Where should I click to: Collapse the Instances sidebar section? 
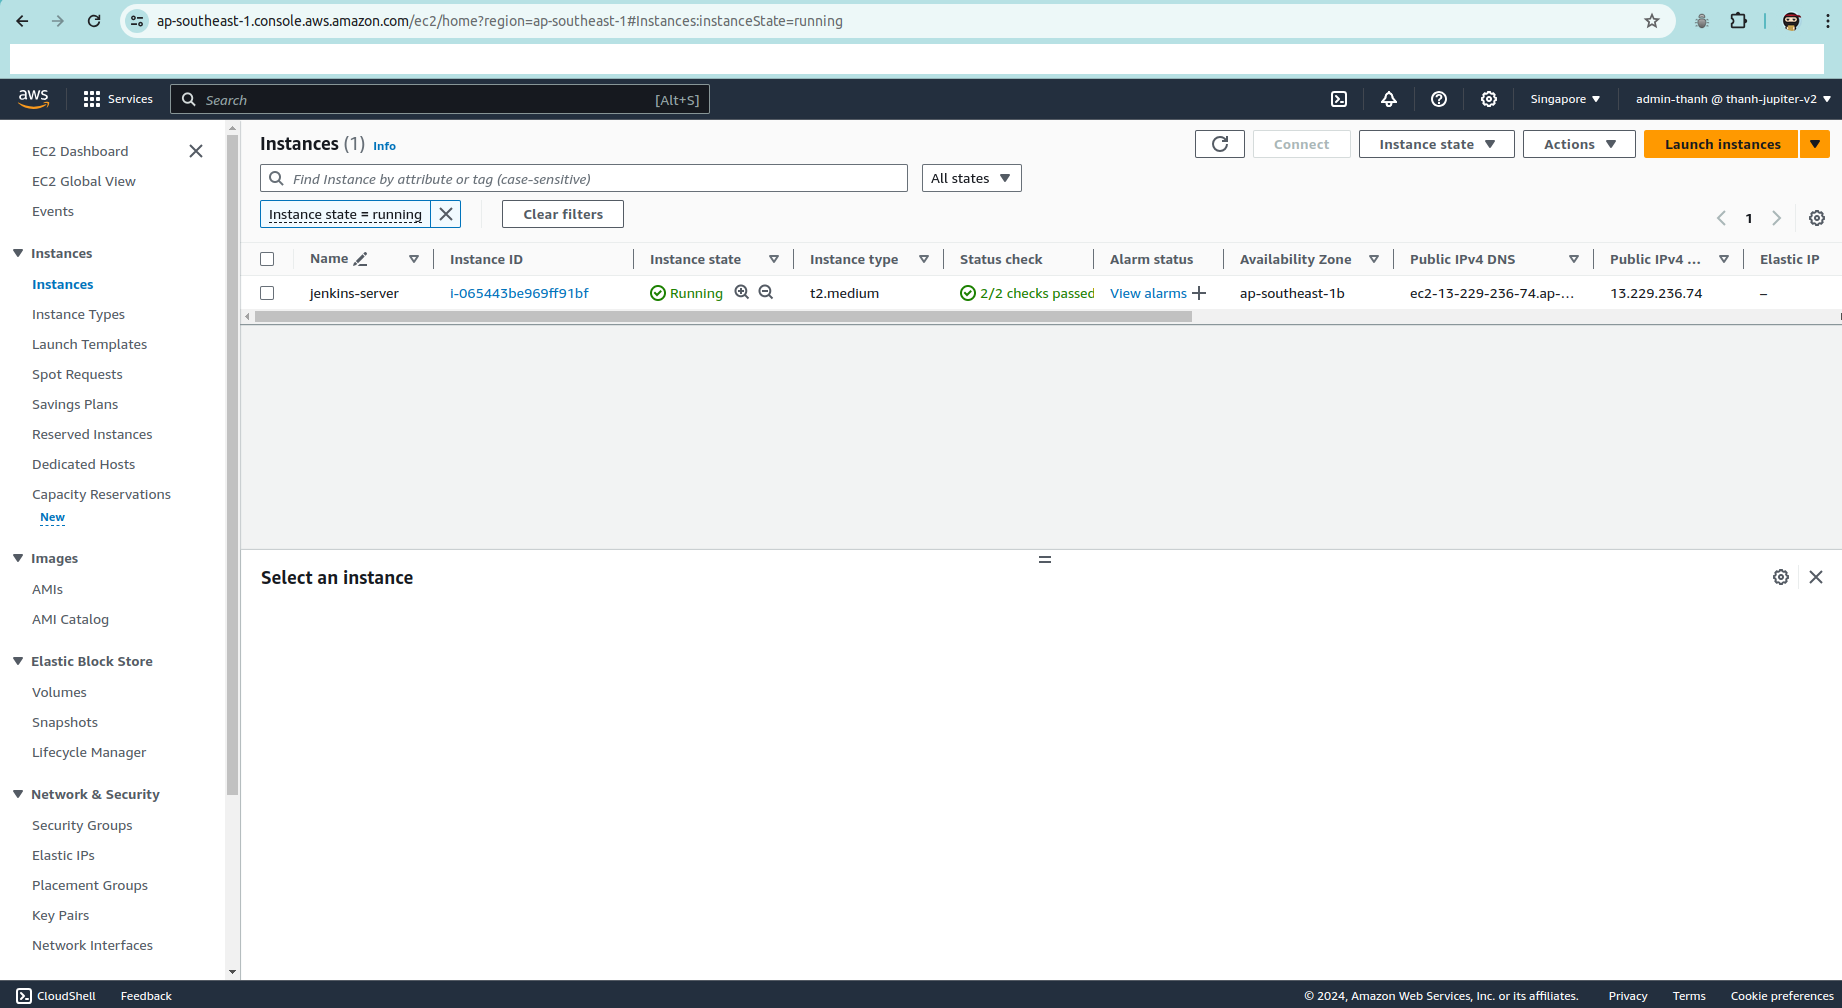18,253
